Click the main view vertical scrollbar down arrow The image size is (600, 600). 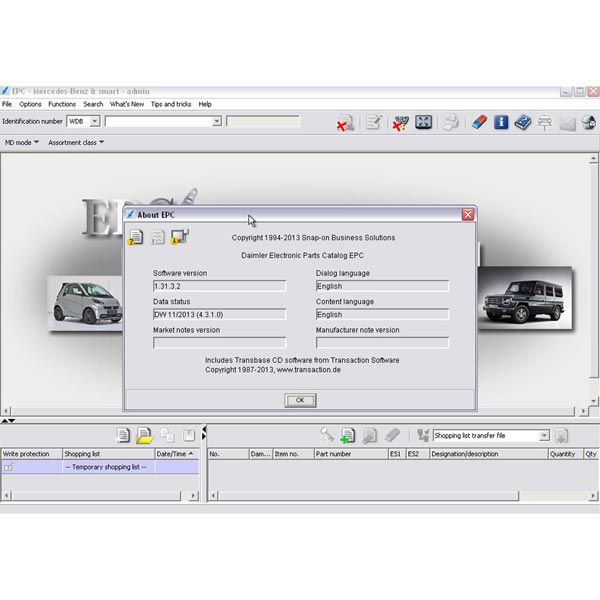593,401
